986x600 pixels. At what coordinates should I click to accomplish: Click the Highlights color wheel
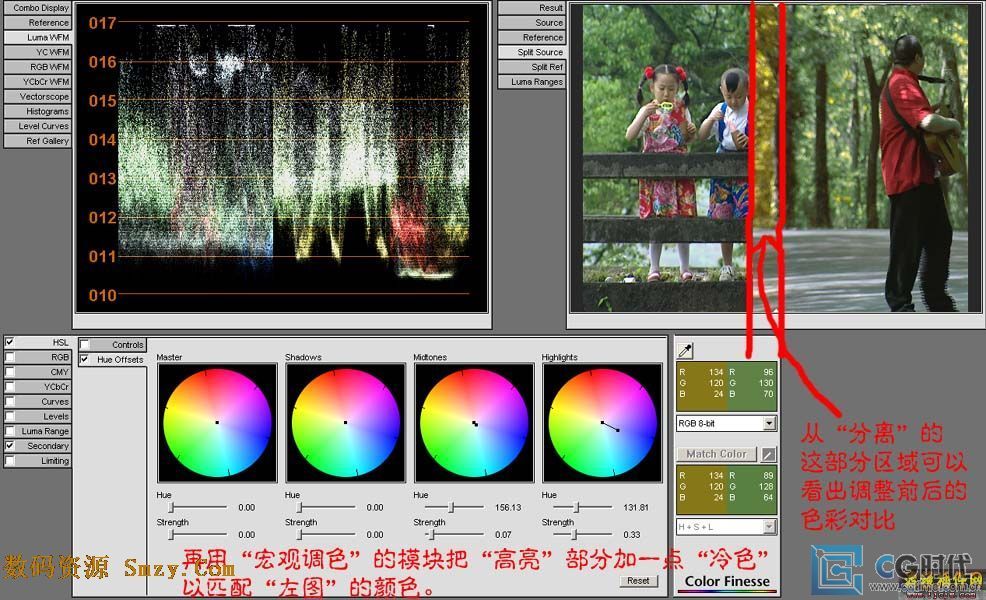pyautogui.click(x=602, y=423)
